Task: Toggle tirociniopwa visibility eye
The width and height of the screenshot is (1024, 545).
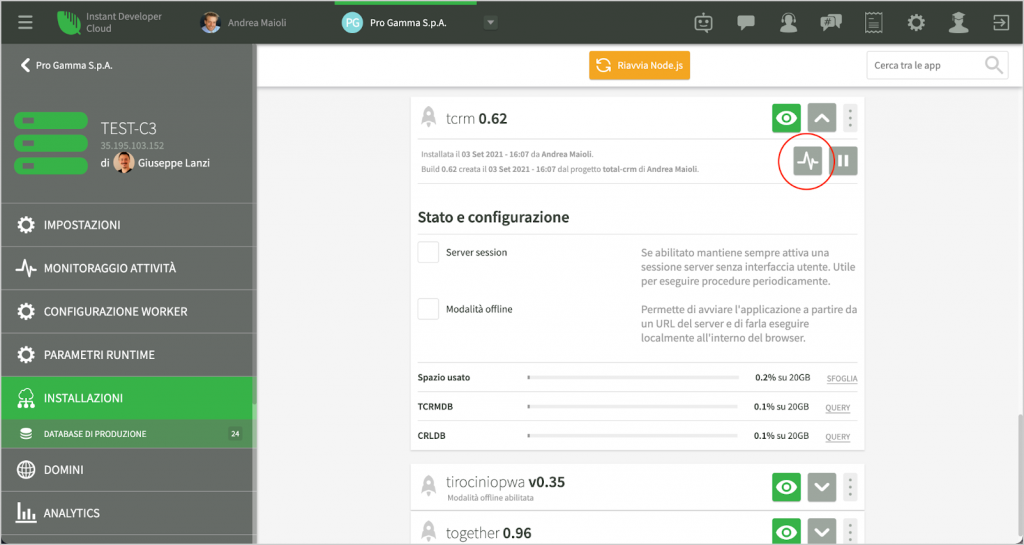Action: tap(786, 487)
